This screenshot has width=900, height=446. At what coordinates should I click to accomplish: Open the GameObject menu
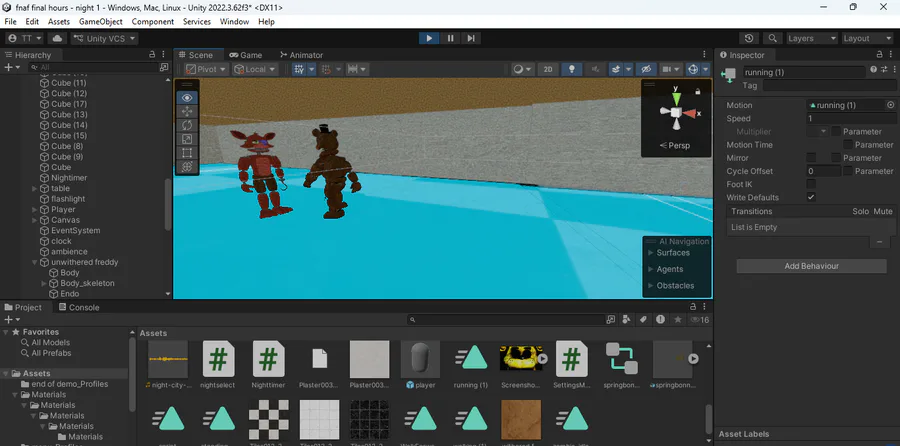[100, 22]
